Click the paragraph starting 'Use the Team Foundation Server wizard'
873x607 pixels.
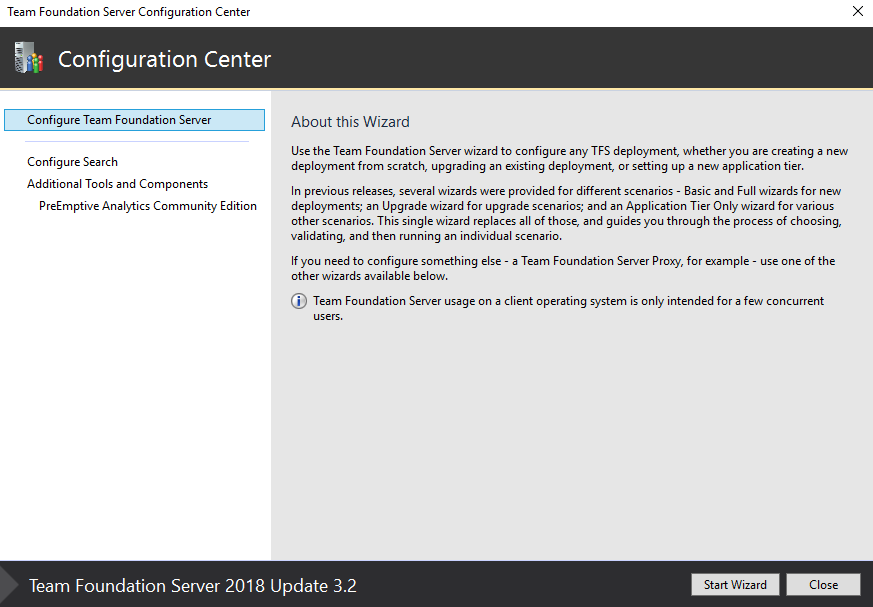pyautogui.click(x=569, y=158)
